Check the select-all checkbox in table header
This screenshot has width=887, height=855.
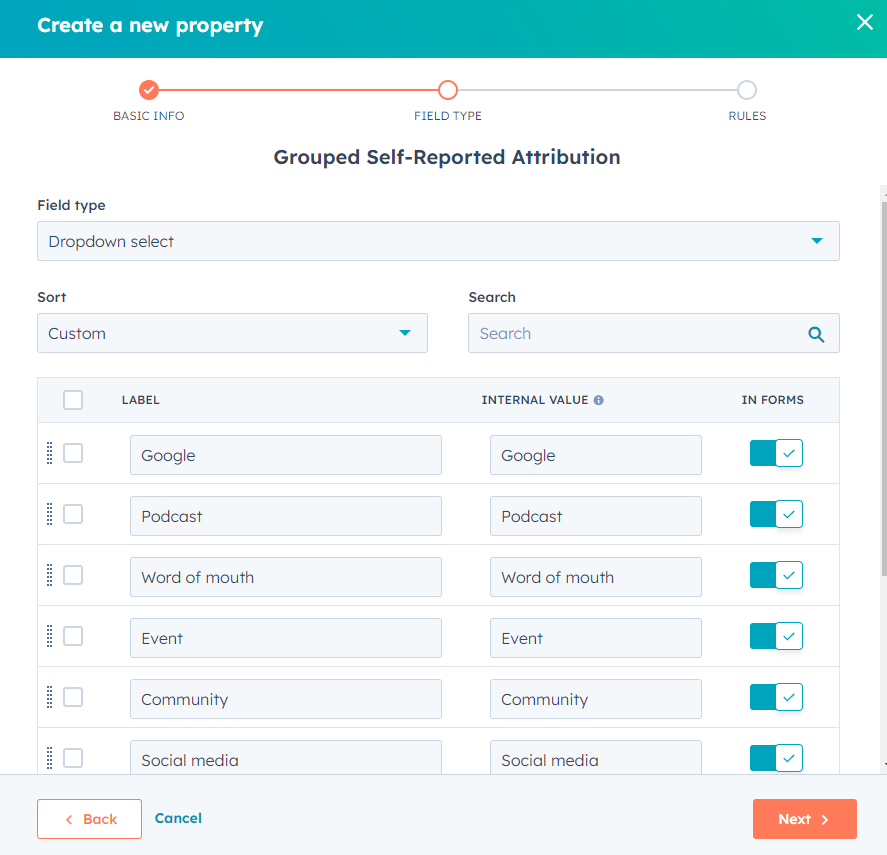tap(72, 399)
